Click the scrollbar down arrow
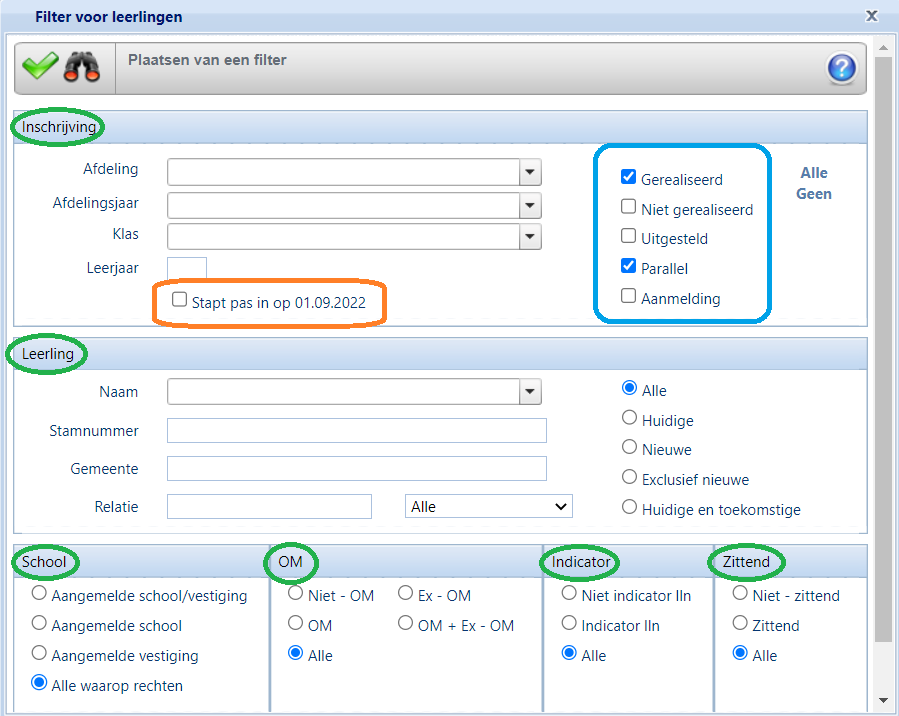The height and width of the screenshot is (716, 899). (x=883, y=700)
